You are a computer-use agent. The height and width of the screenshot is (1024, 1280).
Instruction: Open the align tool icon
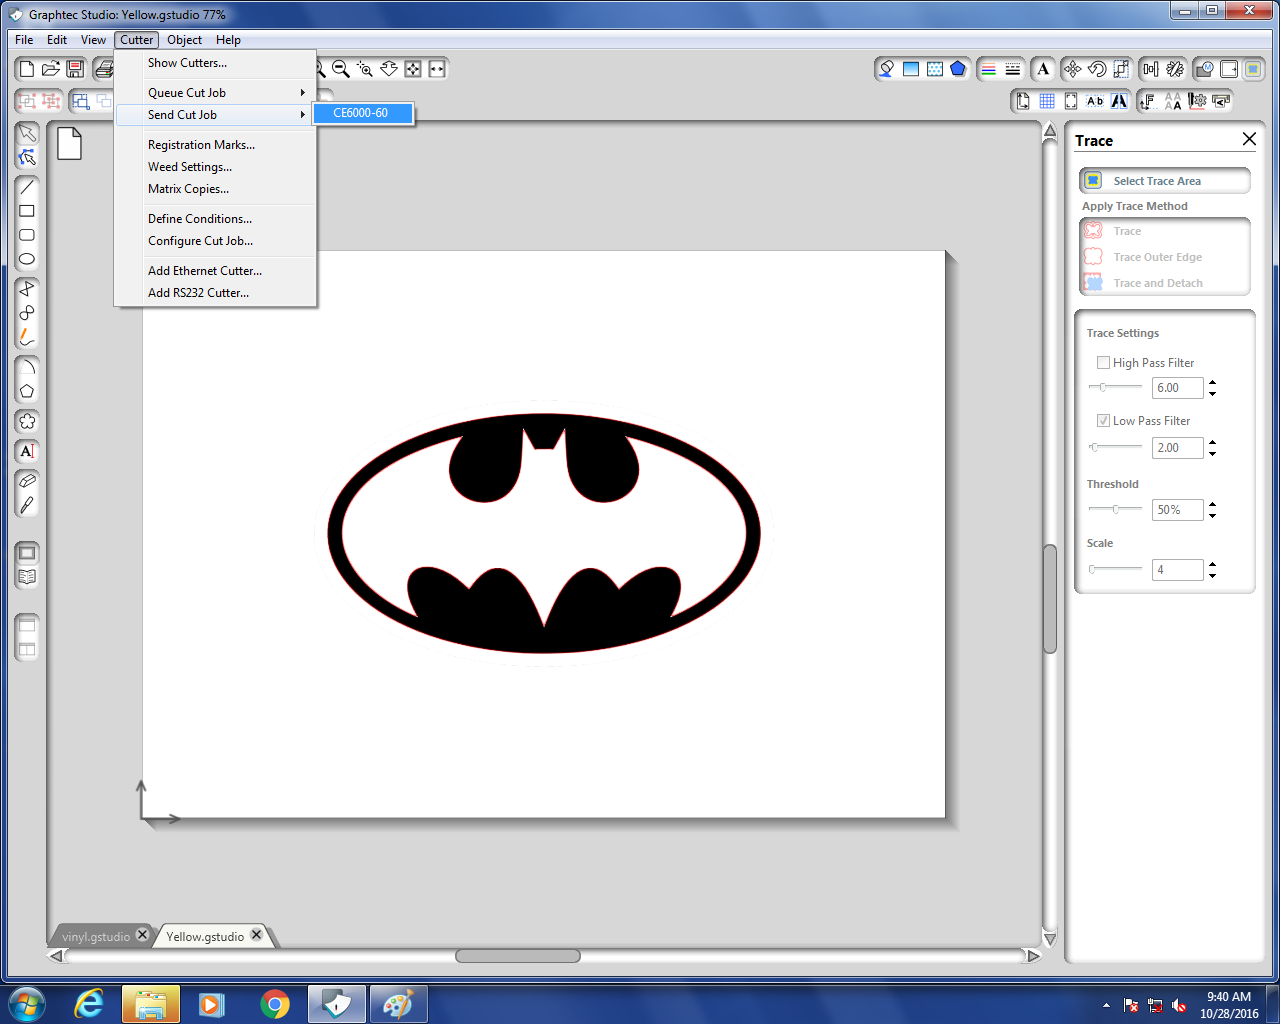coord(1151,69)
